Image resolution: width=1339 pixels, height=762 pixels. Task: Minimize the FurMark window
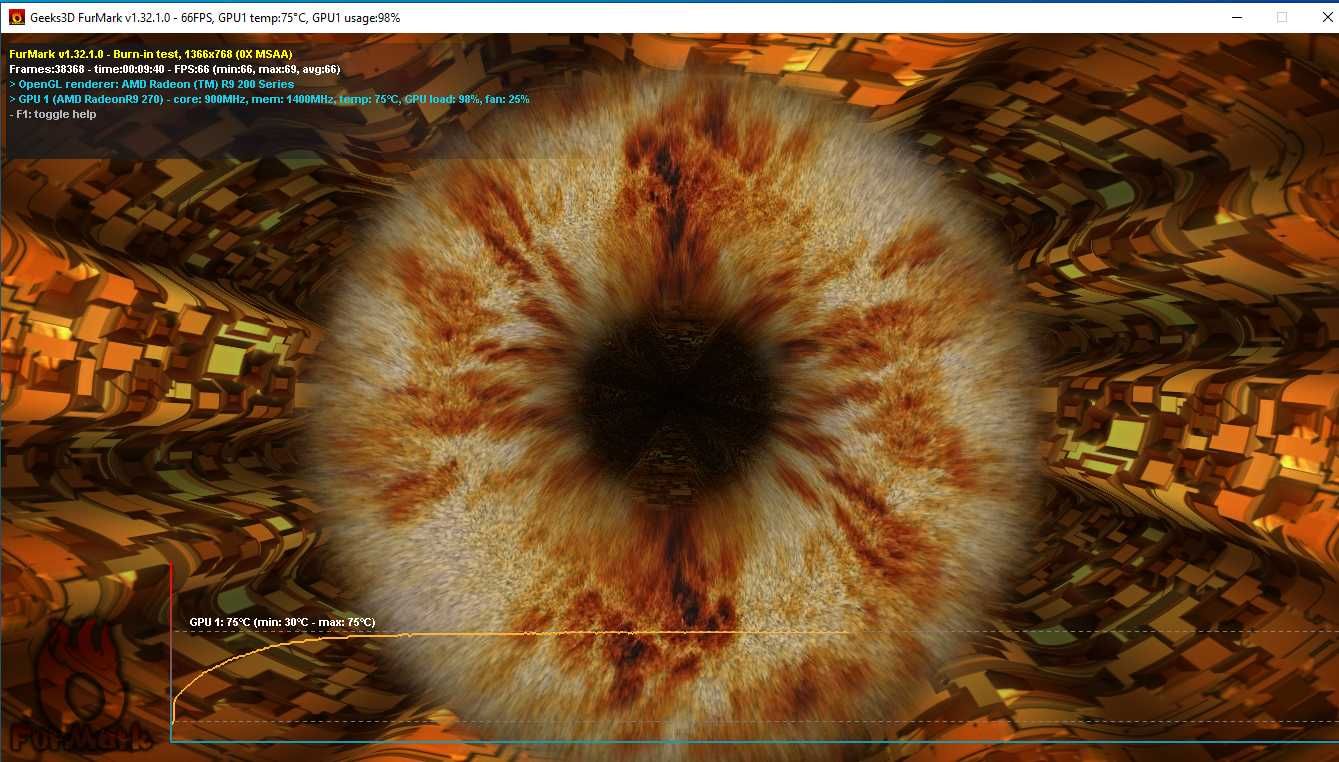coord(1235,17)
